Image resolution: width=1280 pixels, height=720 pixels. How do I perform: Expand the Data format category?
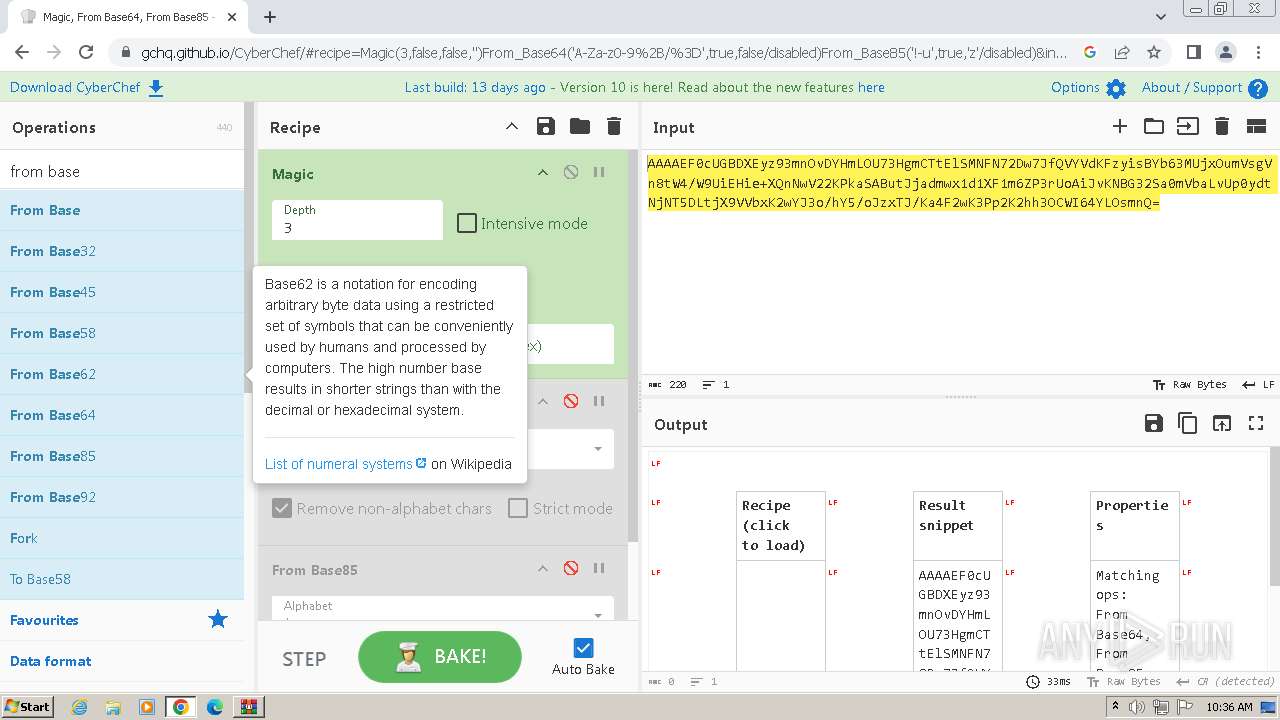(122, 661)
